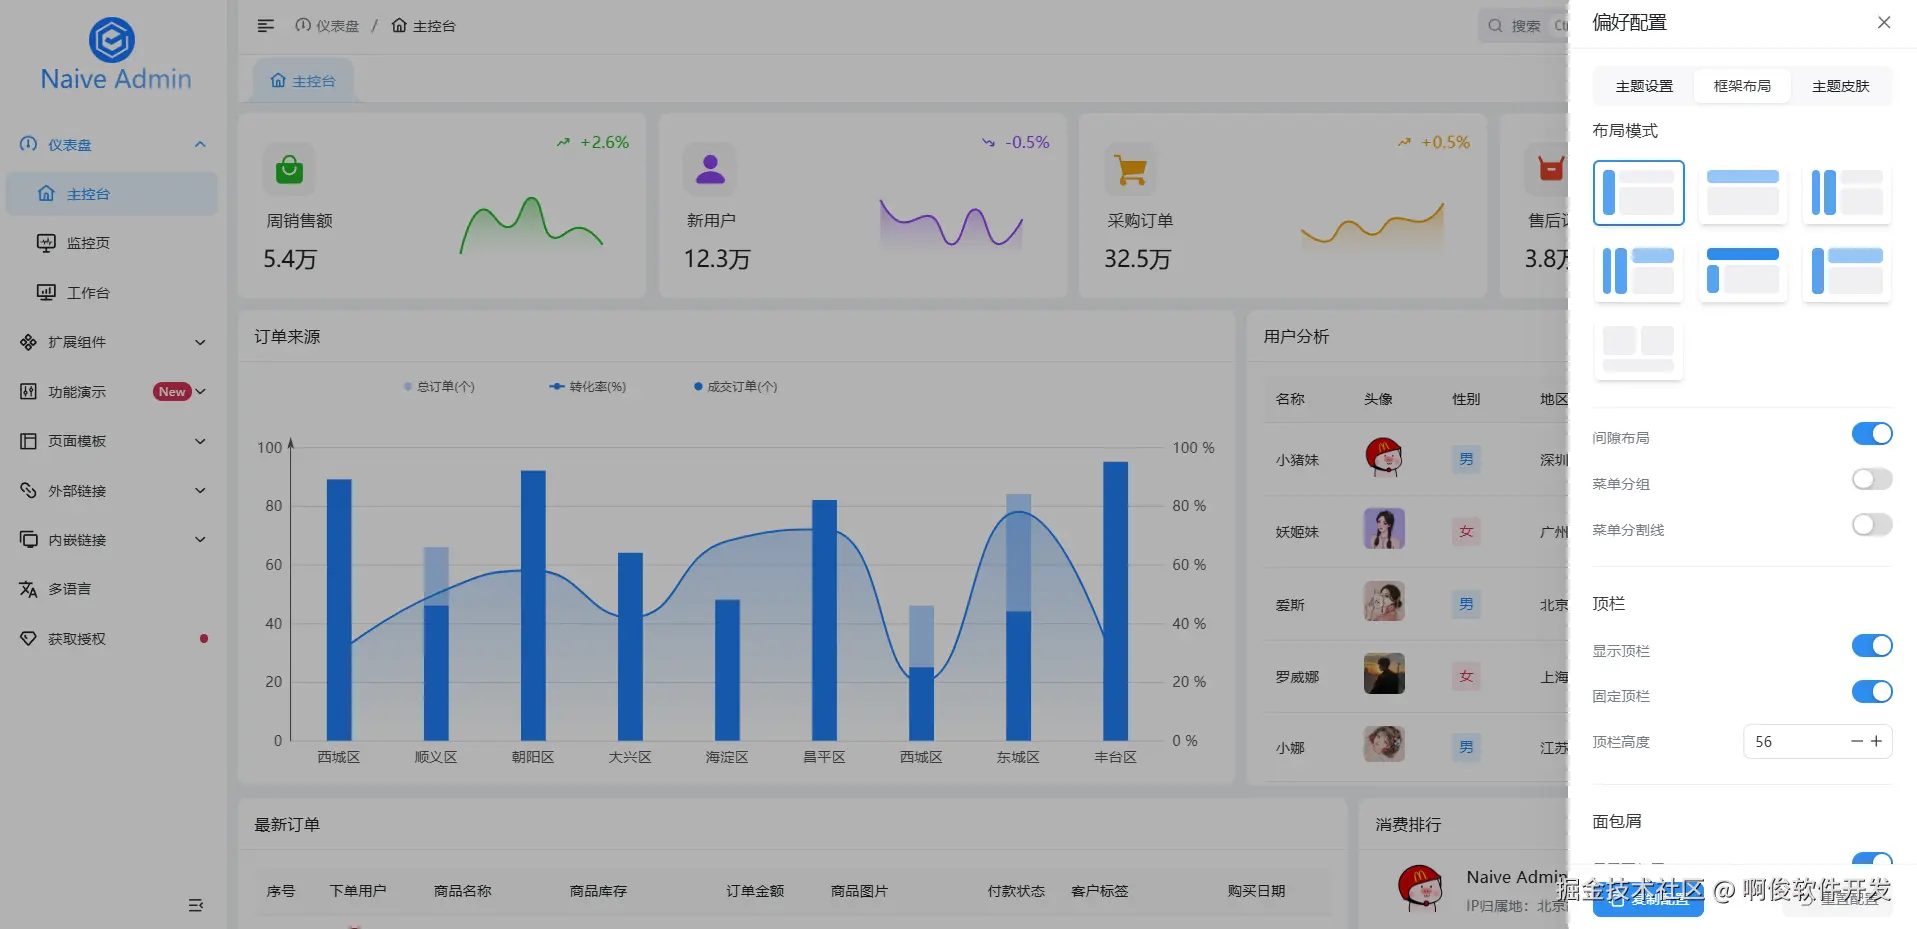Click the menu collapse icon in header

pyautogui.click(x=265, y=26)
